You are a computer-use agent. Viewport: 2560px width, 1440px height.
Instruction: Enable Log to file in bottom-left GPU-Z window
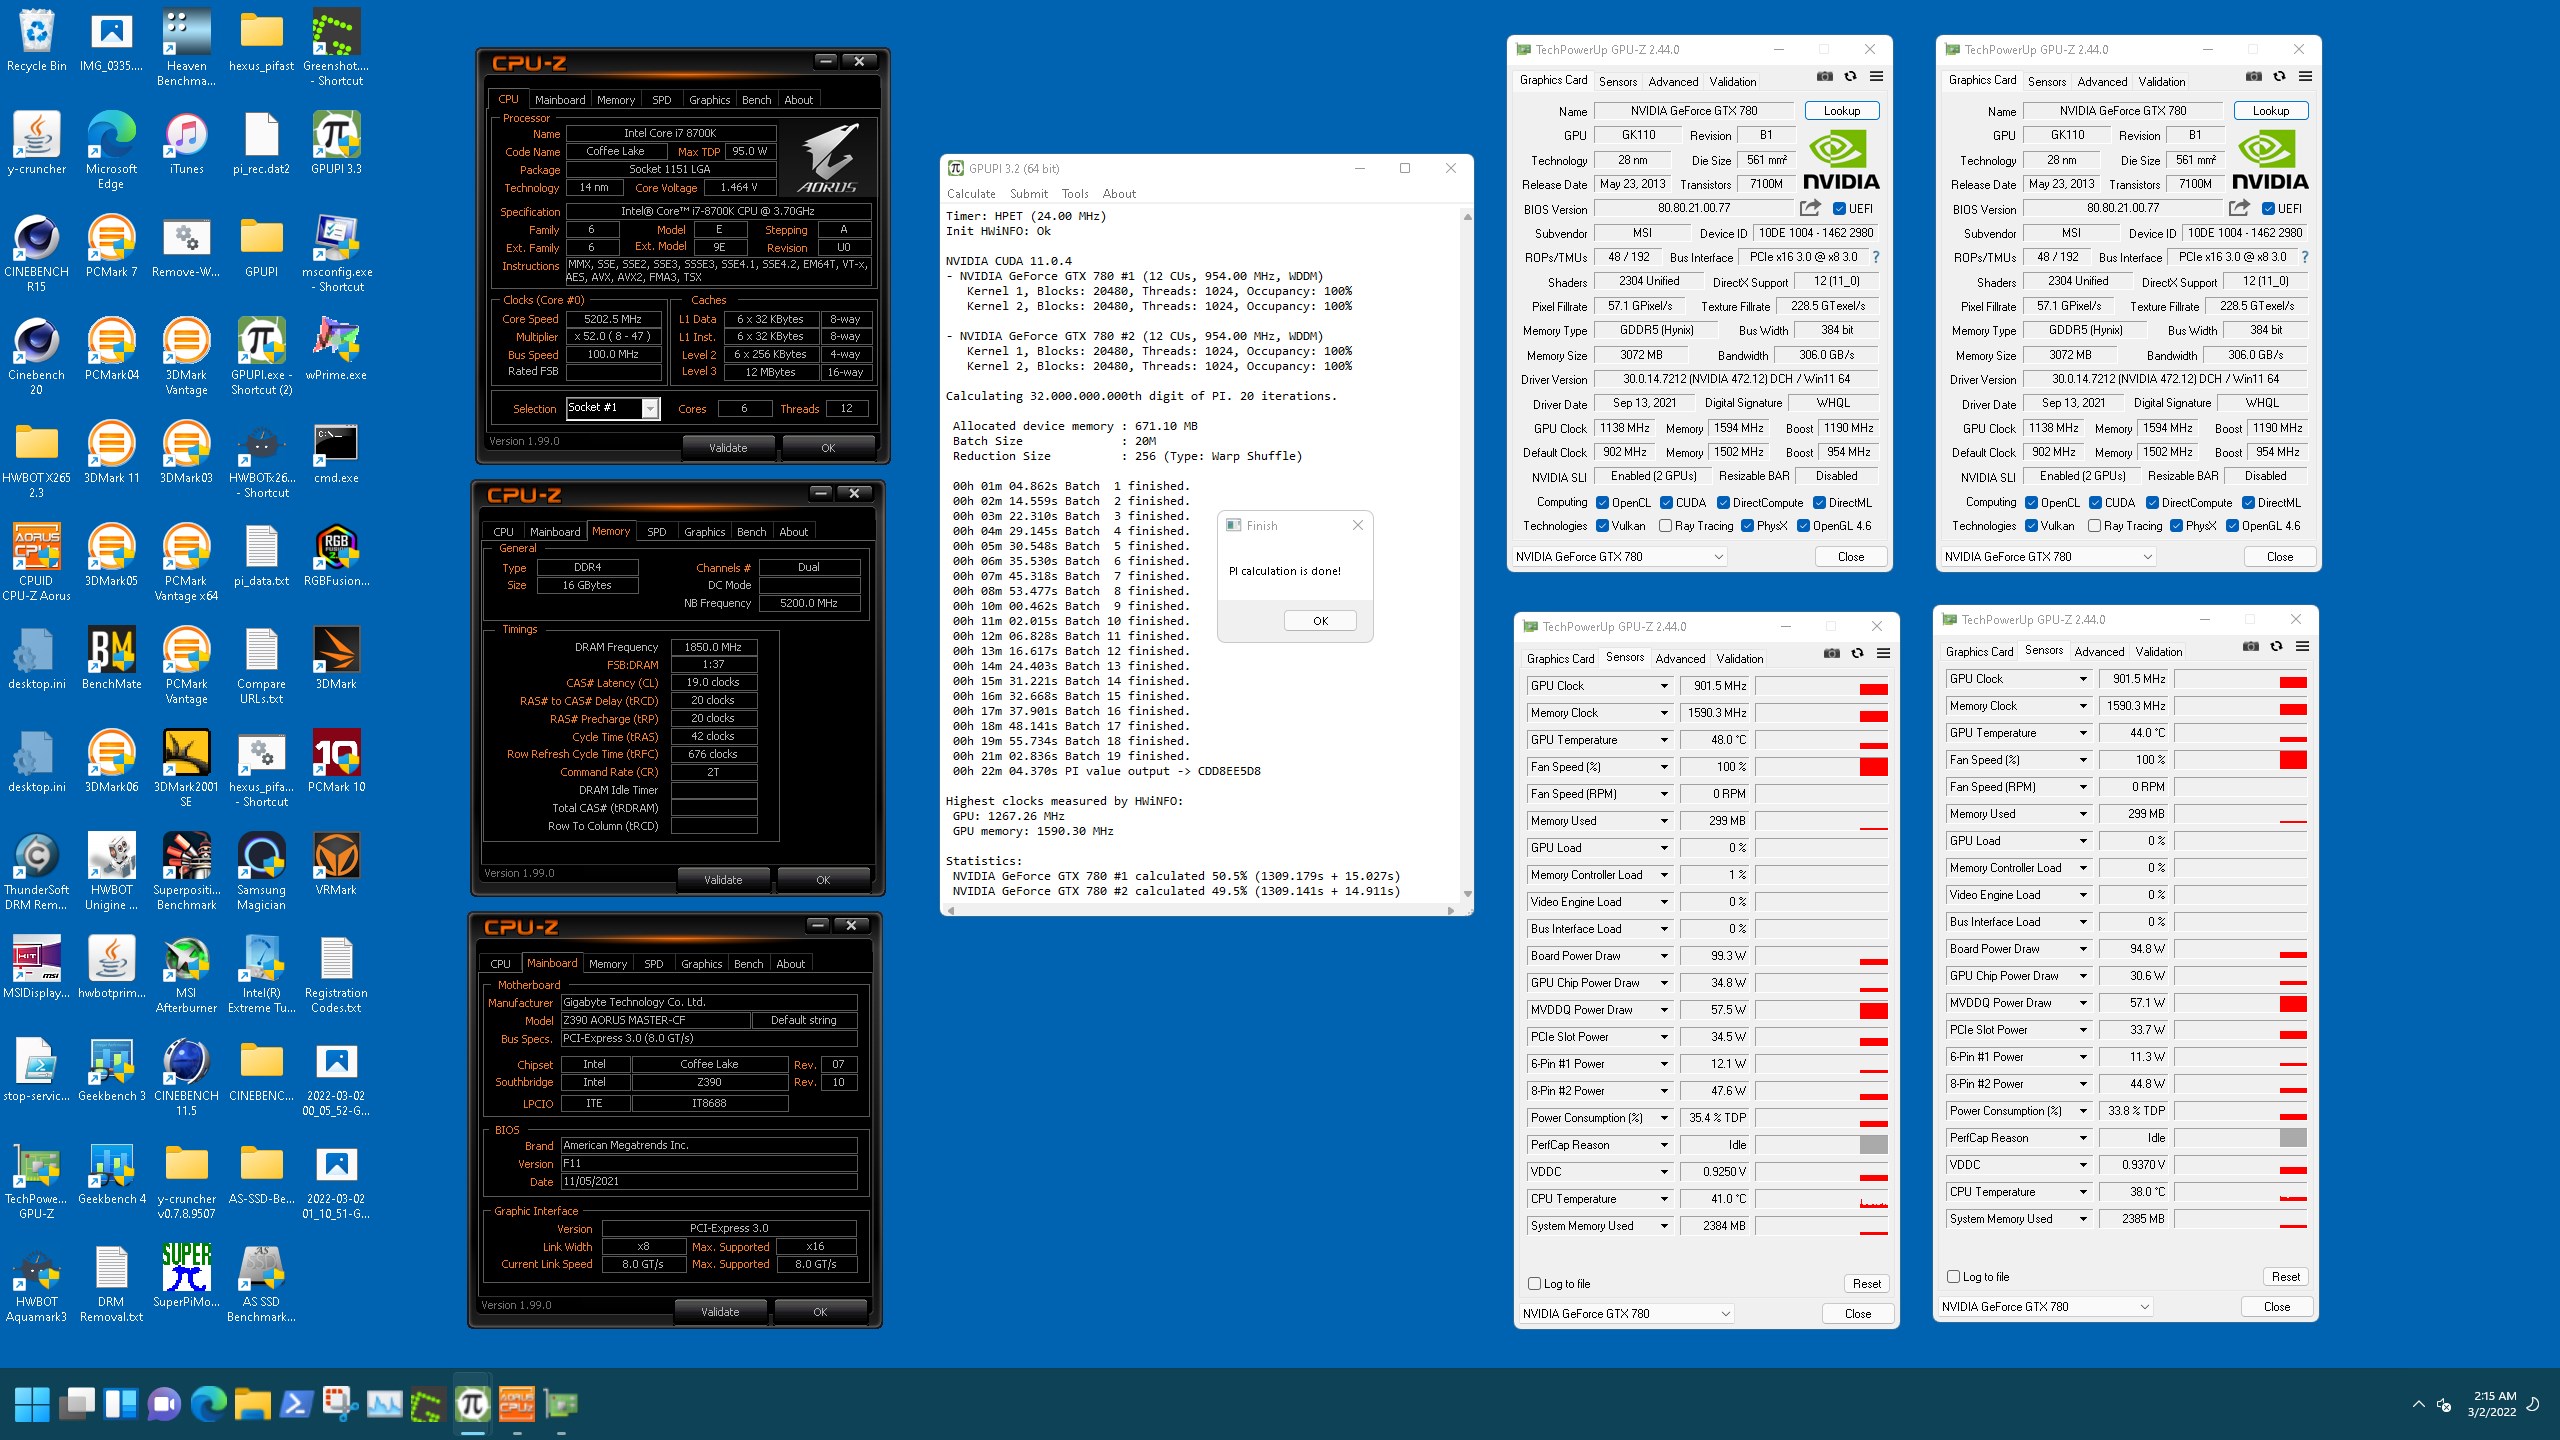pos(1534,1284)
